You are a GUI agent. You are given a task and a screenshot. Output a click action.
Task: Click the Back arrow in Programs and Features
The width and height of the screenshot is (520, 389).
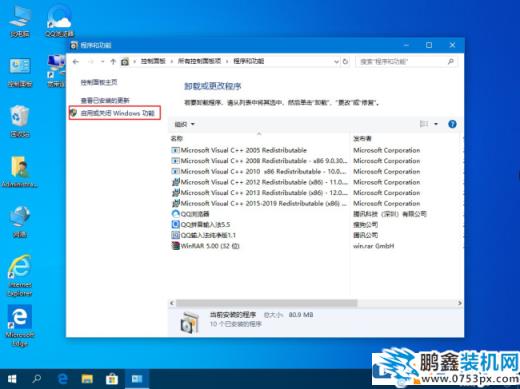76,62
